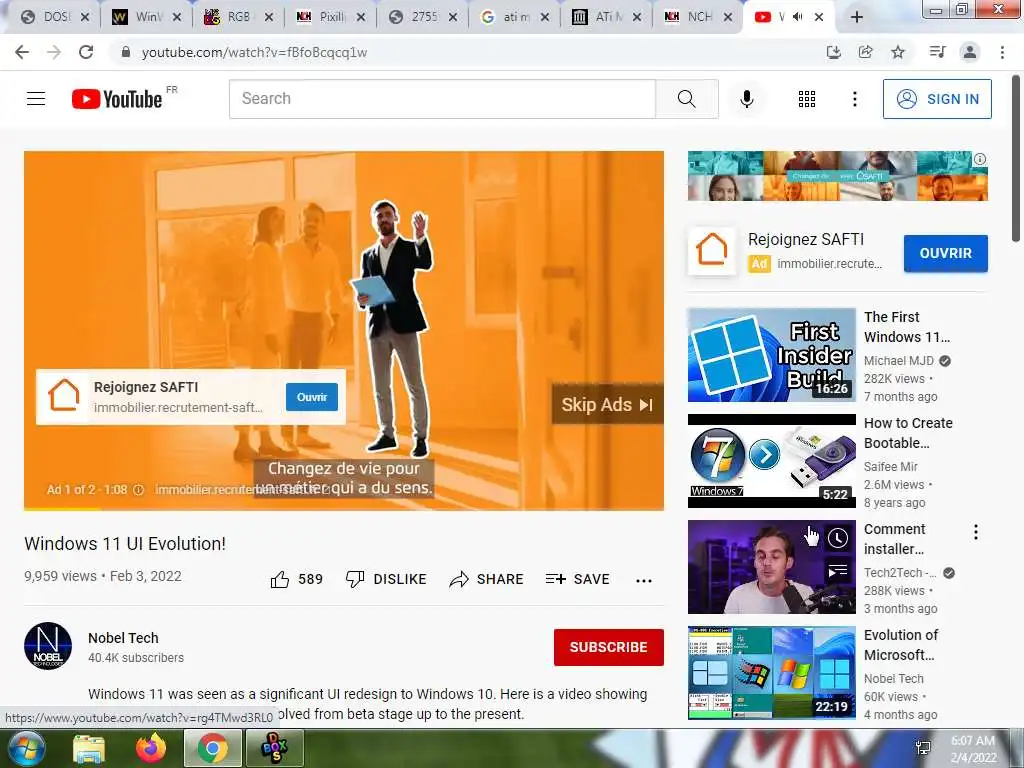The width and height of the screenshot is (1024, 768).
Task: Open Nobel Tech channel avatar
Action: pos(48,646)
